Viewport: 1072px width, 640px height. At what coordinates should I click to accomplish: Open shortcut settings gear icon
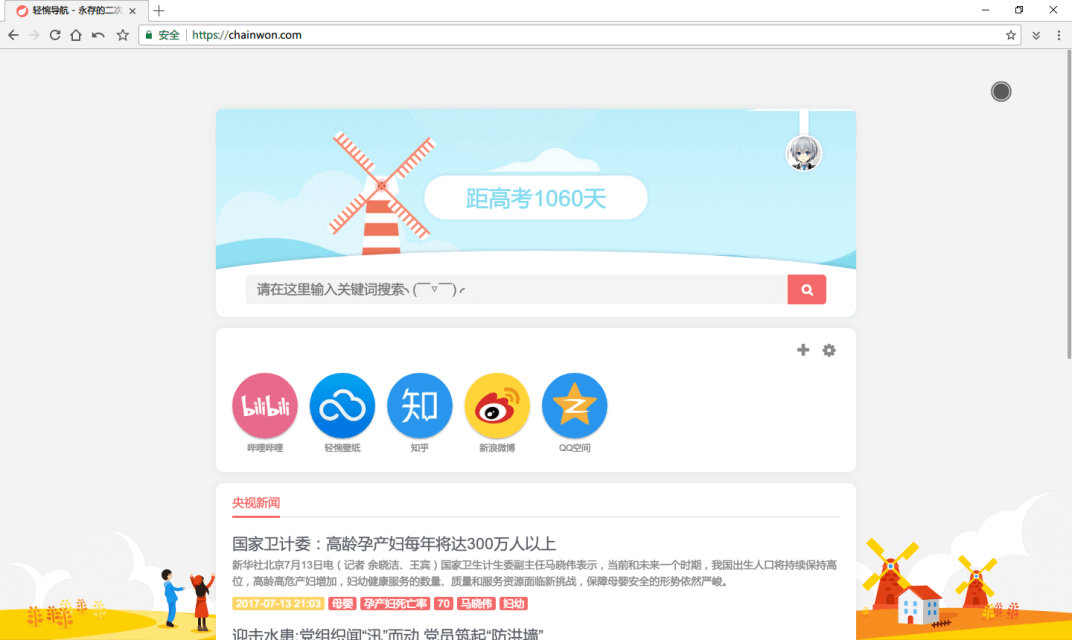click(829, 350)
